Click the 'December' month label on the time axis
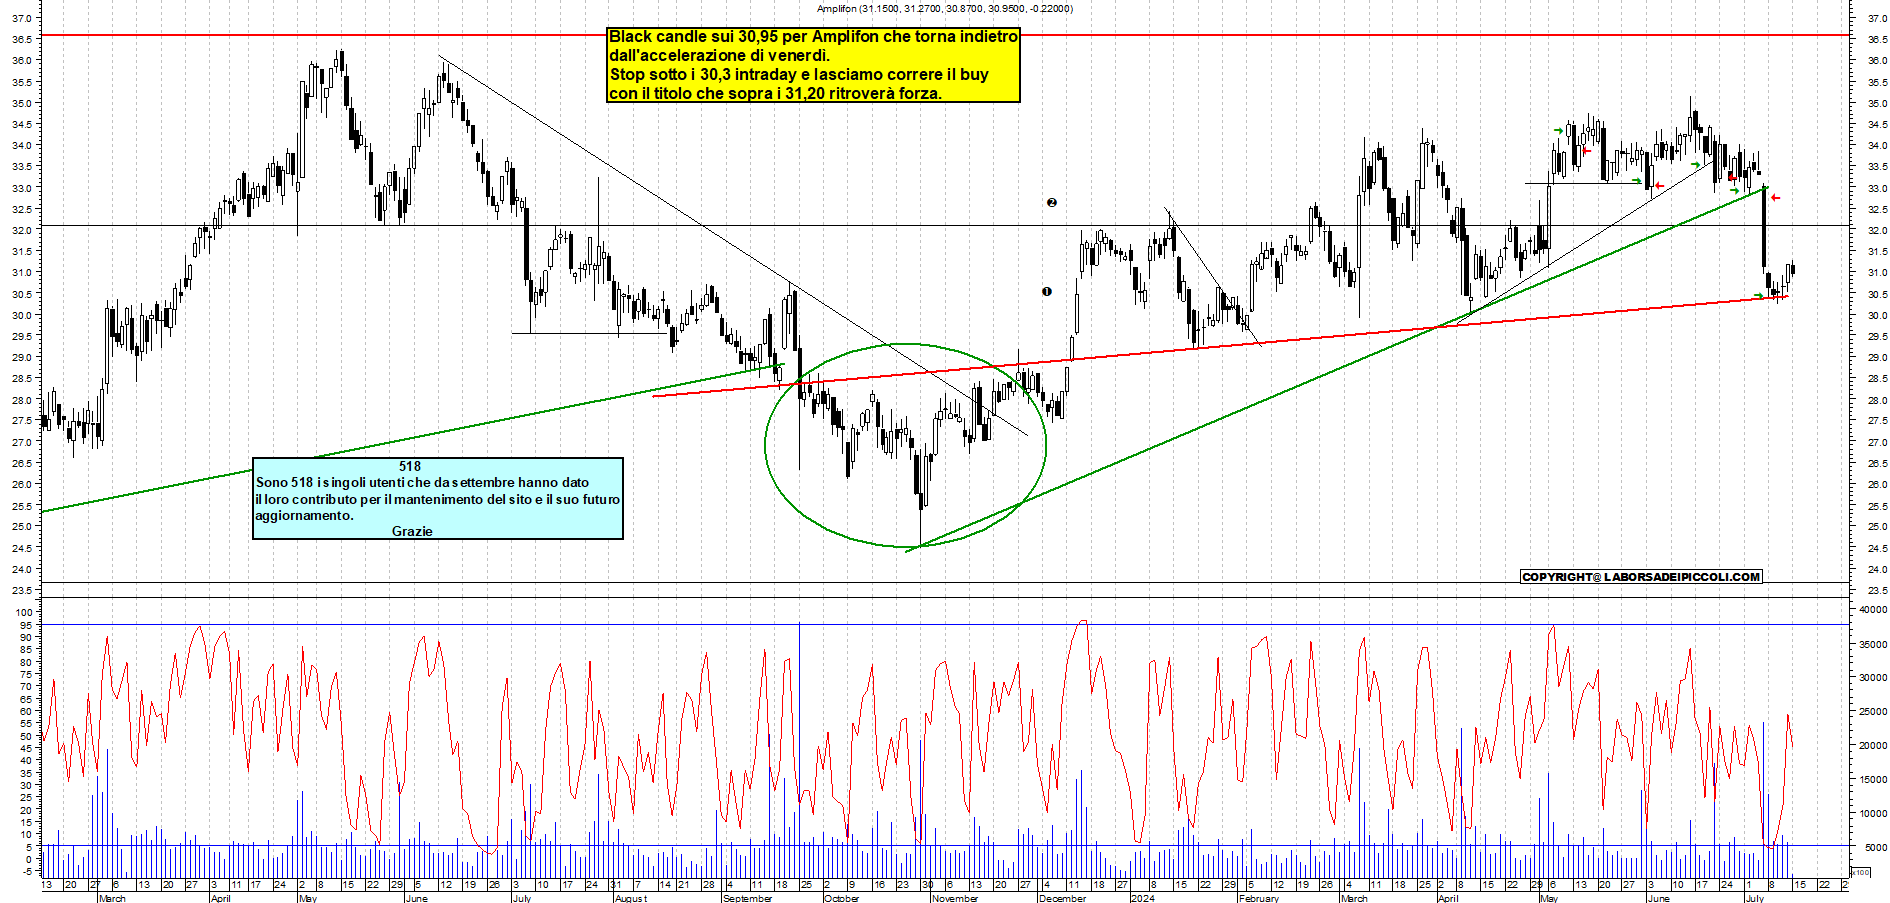This screenshot has width=1890, height=903. (1062, 898)
